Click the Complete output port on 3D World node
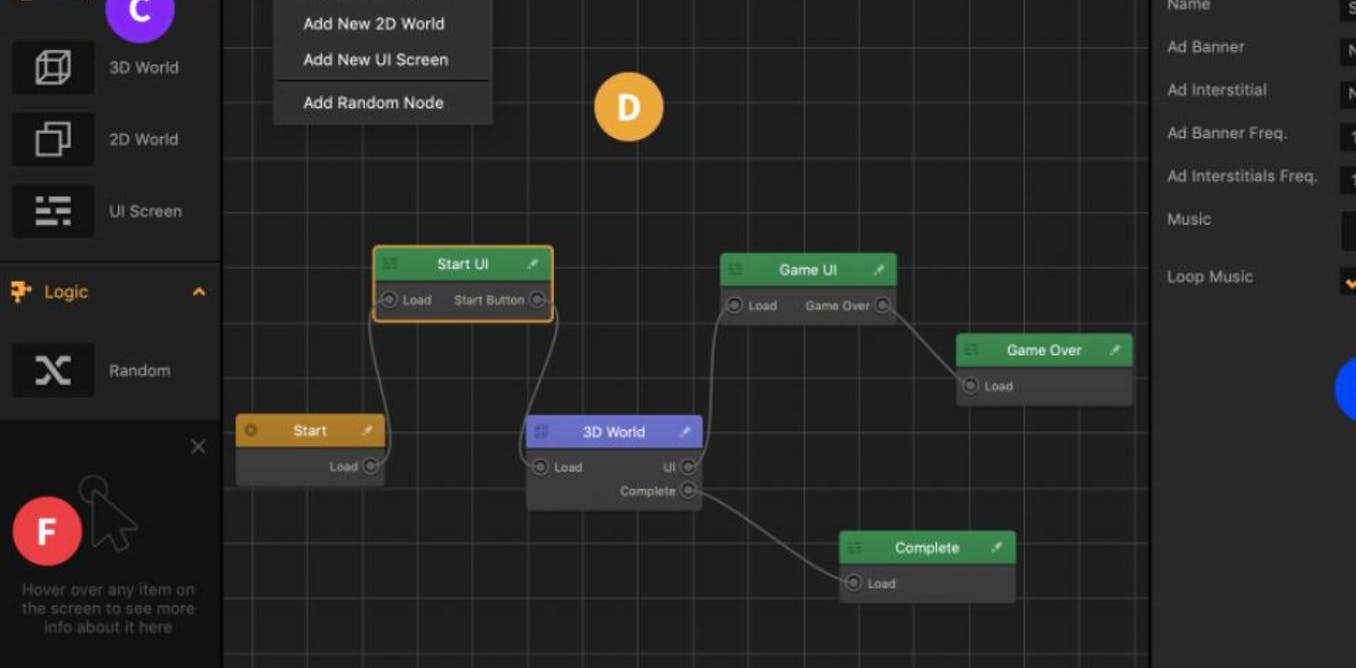 [688, 490]
